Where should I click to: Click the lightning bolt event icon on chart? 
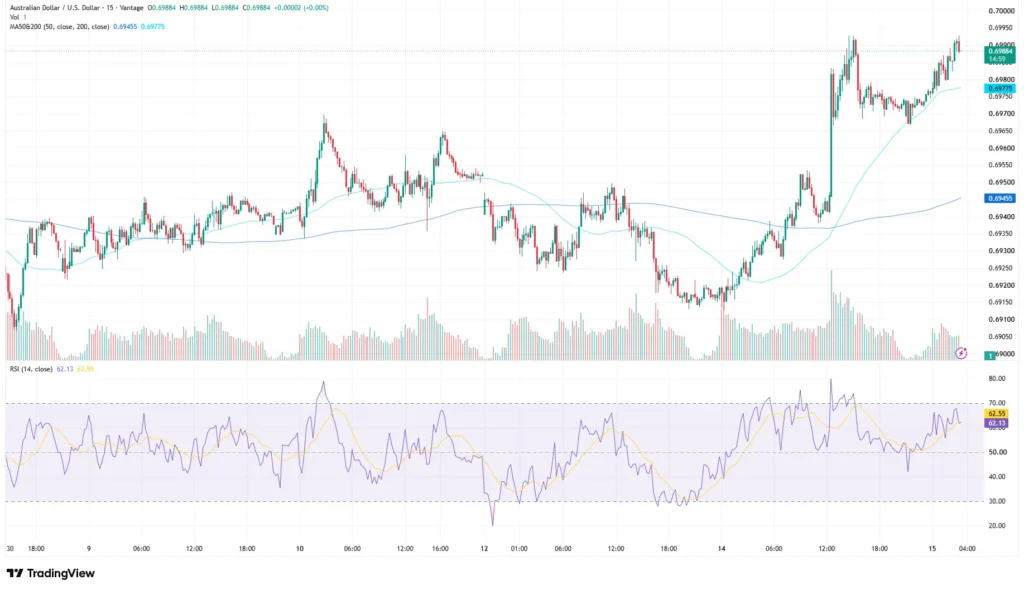pyautogui.click(x=961, y=353)
